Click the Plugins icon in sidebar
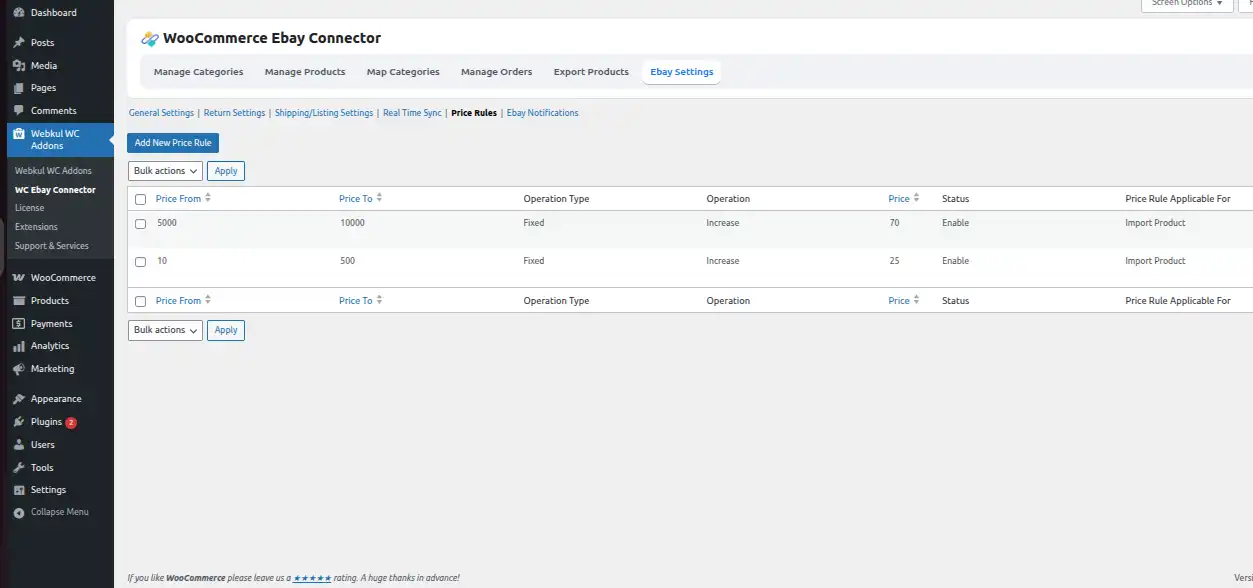The width and height of the screenshot is (1253, 588). [x=19, y=422]
